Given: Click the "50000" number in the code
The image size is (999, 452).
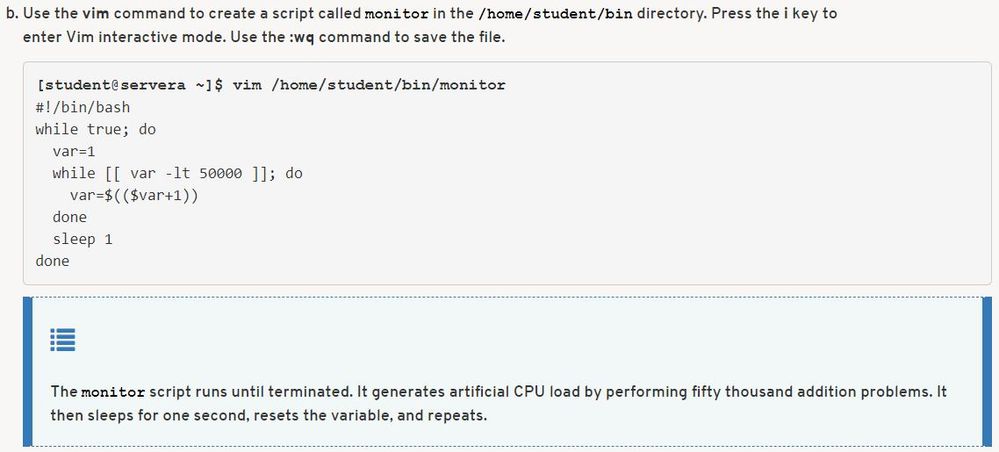Looking at the screenshot, I should coord(221,173).
